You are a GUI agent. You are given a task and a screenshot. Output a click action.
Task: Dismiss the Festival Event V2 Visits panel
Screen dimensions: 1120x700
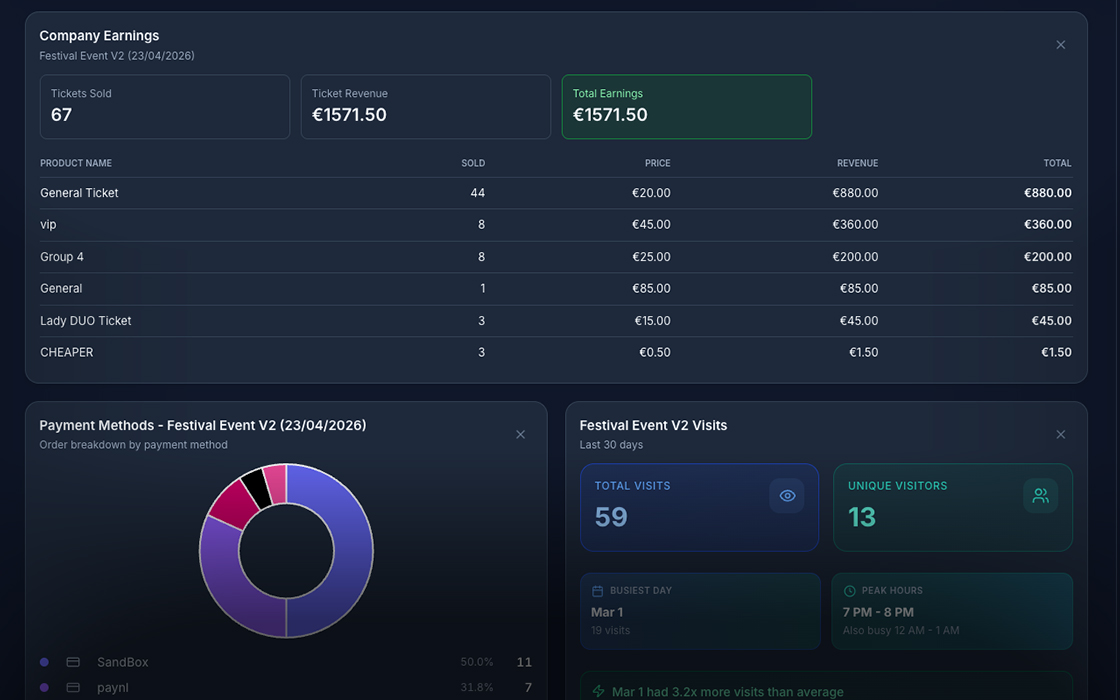click(x=1060, y=434)
